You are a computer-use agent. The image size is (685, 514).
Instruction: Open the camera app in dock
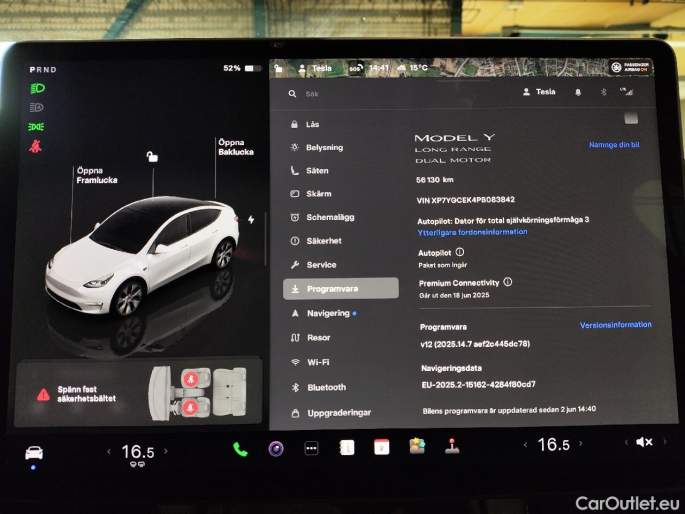point(276,448)
